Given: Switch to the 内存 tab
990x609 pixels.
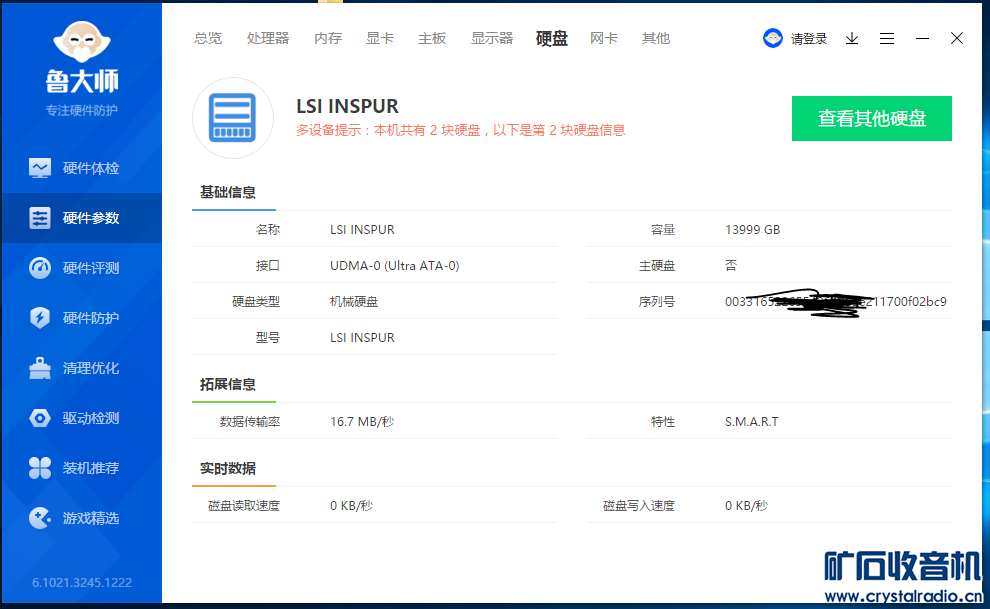Looking at the screenshot, I should [328, 38].
